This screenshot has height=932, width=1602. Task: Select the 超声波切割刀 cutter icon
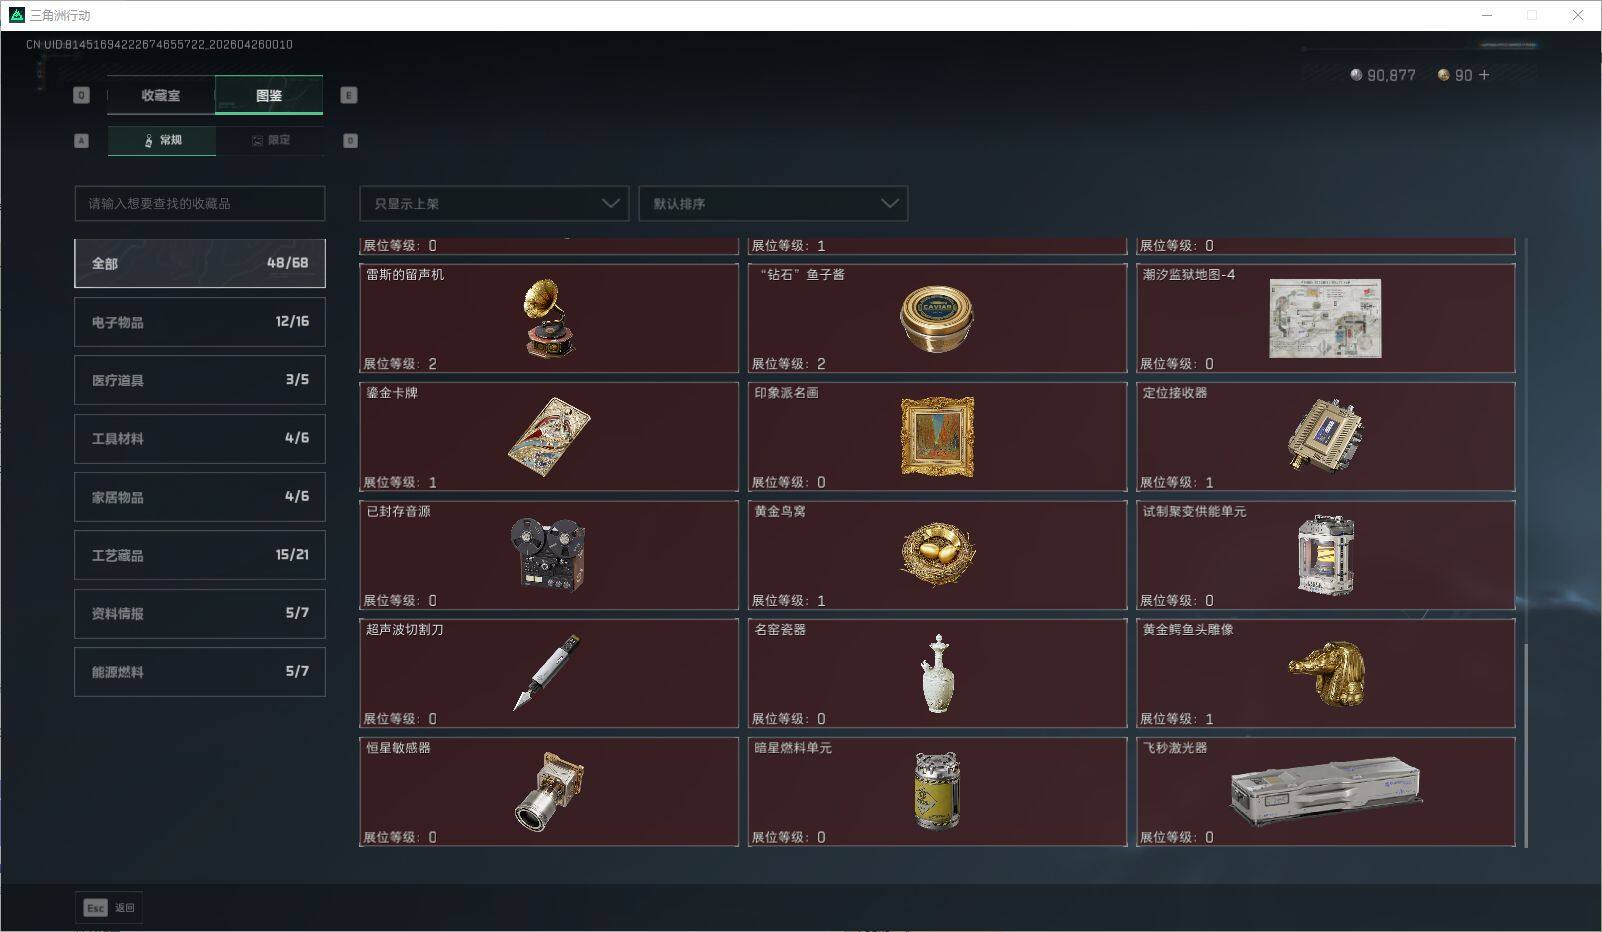[546, 672]
